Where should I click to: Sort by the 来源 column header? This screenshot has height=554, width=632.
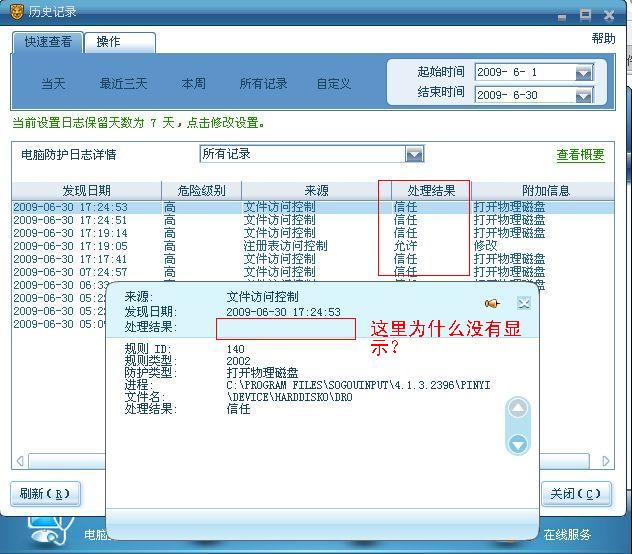(x=316, y=190)
